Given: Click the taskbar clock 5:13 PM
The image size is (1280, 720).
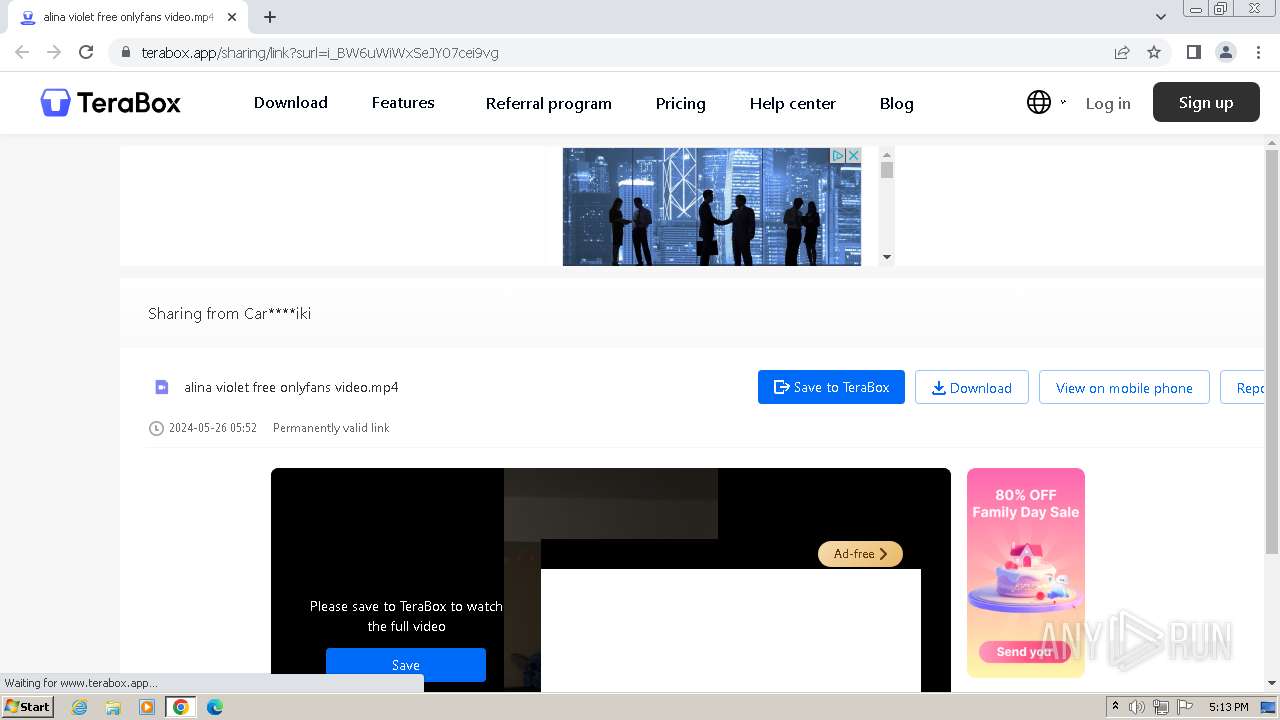Looking at the screenshot, I should pos(1228,707).
